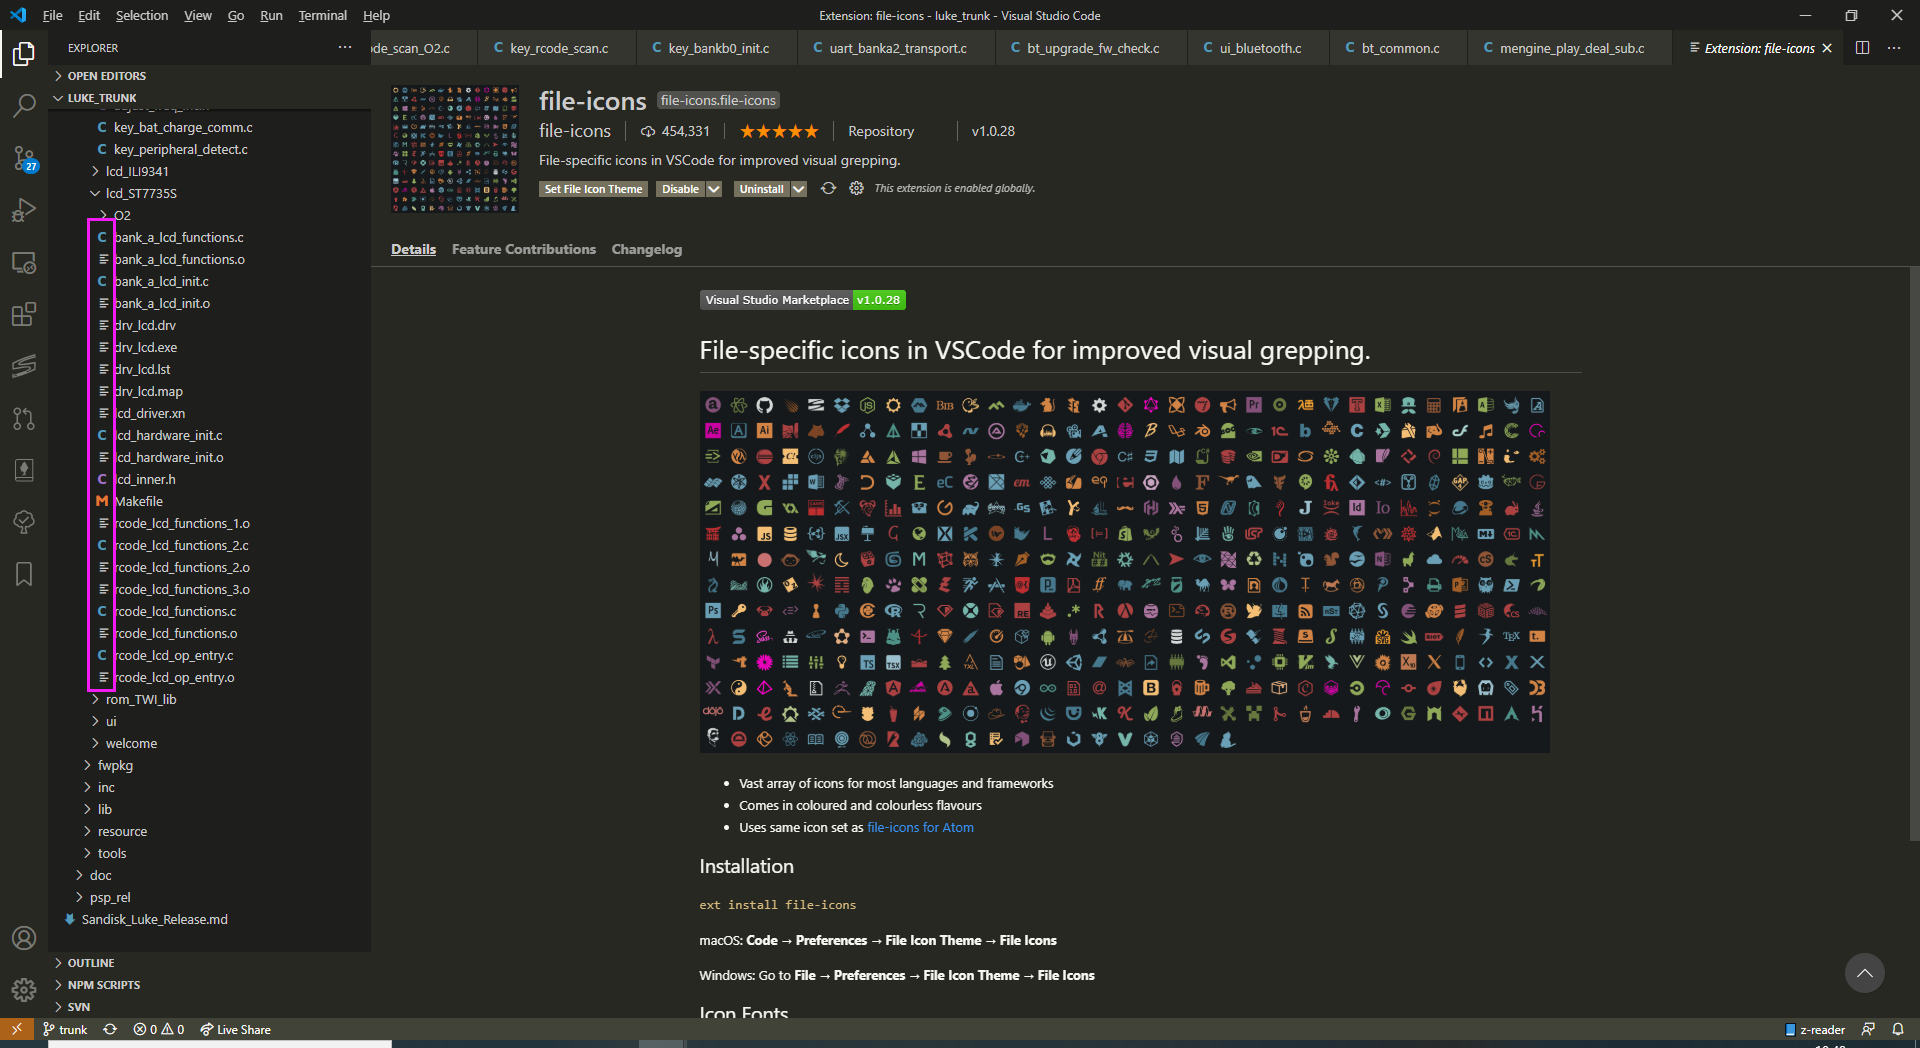Image resolution: width=1920 pixels, height=1048 pixels.
Task: Click the Uninstall extension button
Action: coord(761,189)
